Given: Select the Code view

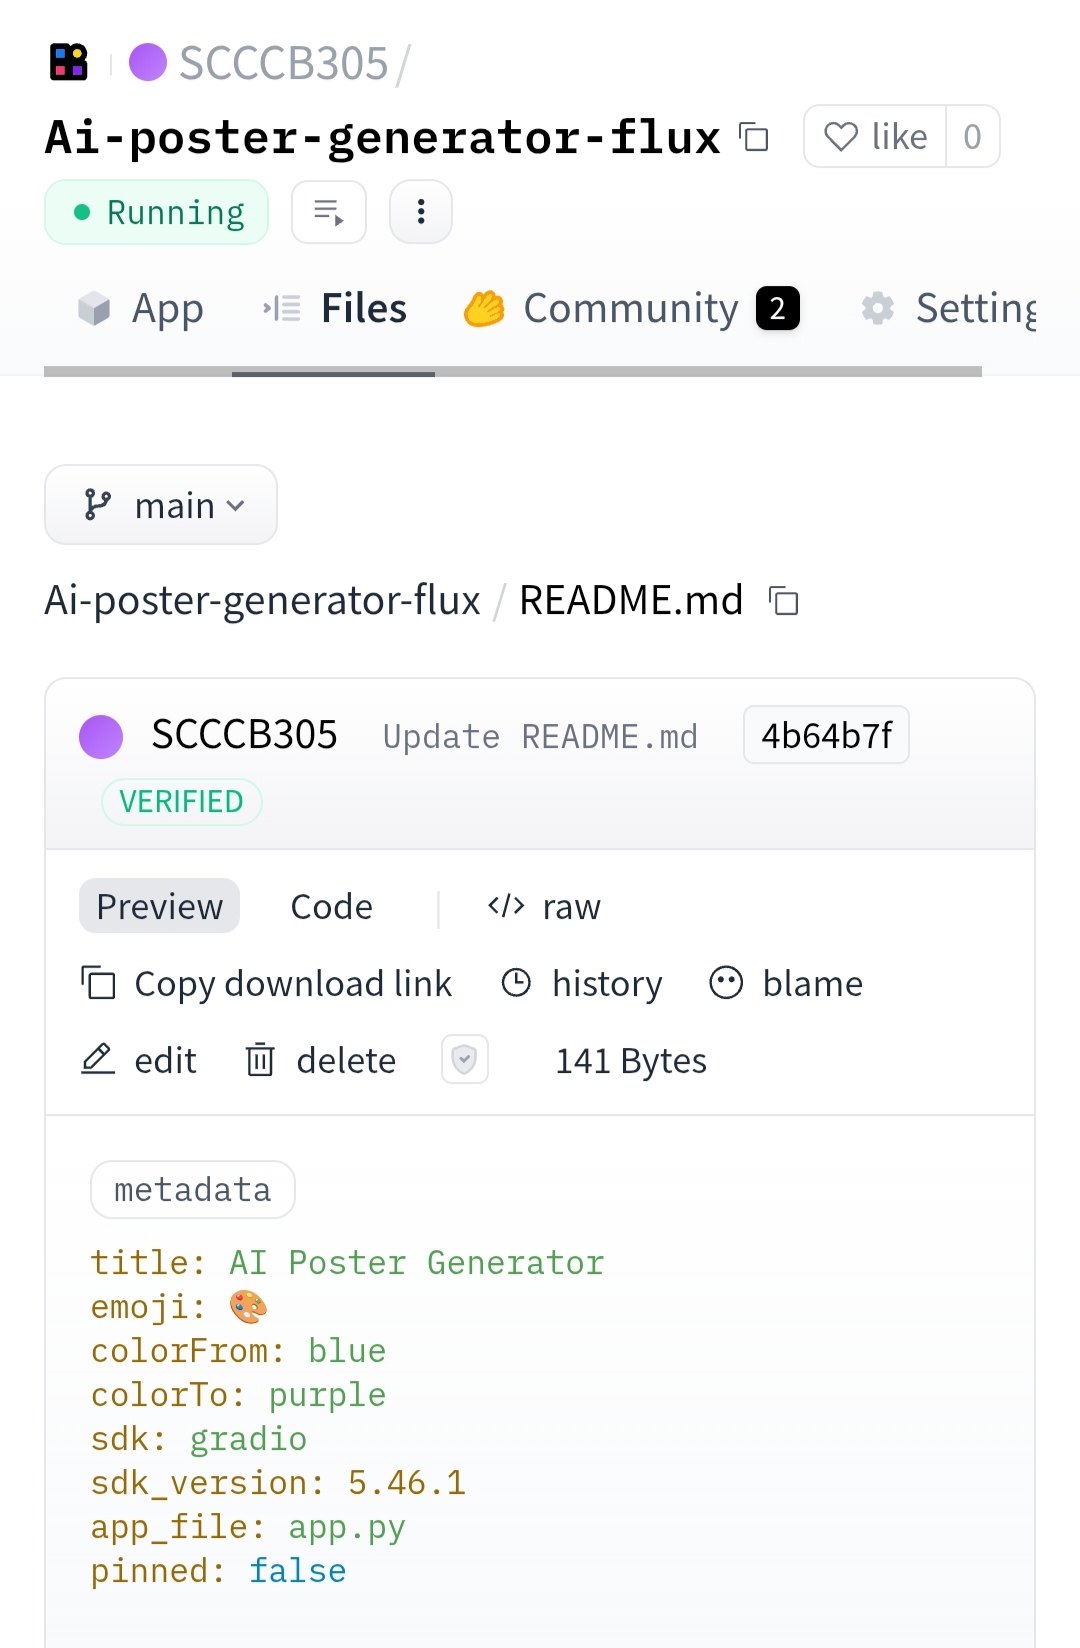Looking at the screenshot, I should coord(331,906).
